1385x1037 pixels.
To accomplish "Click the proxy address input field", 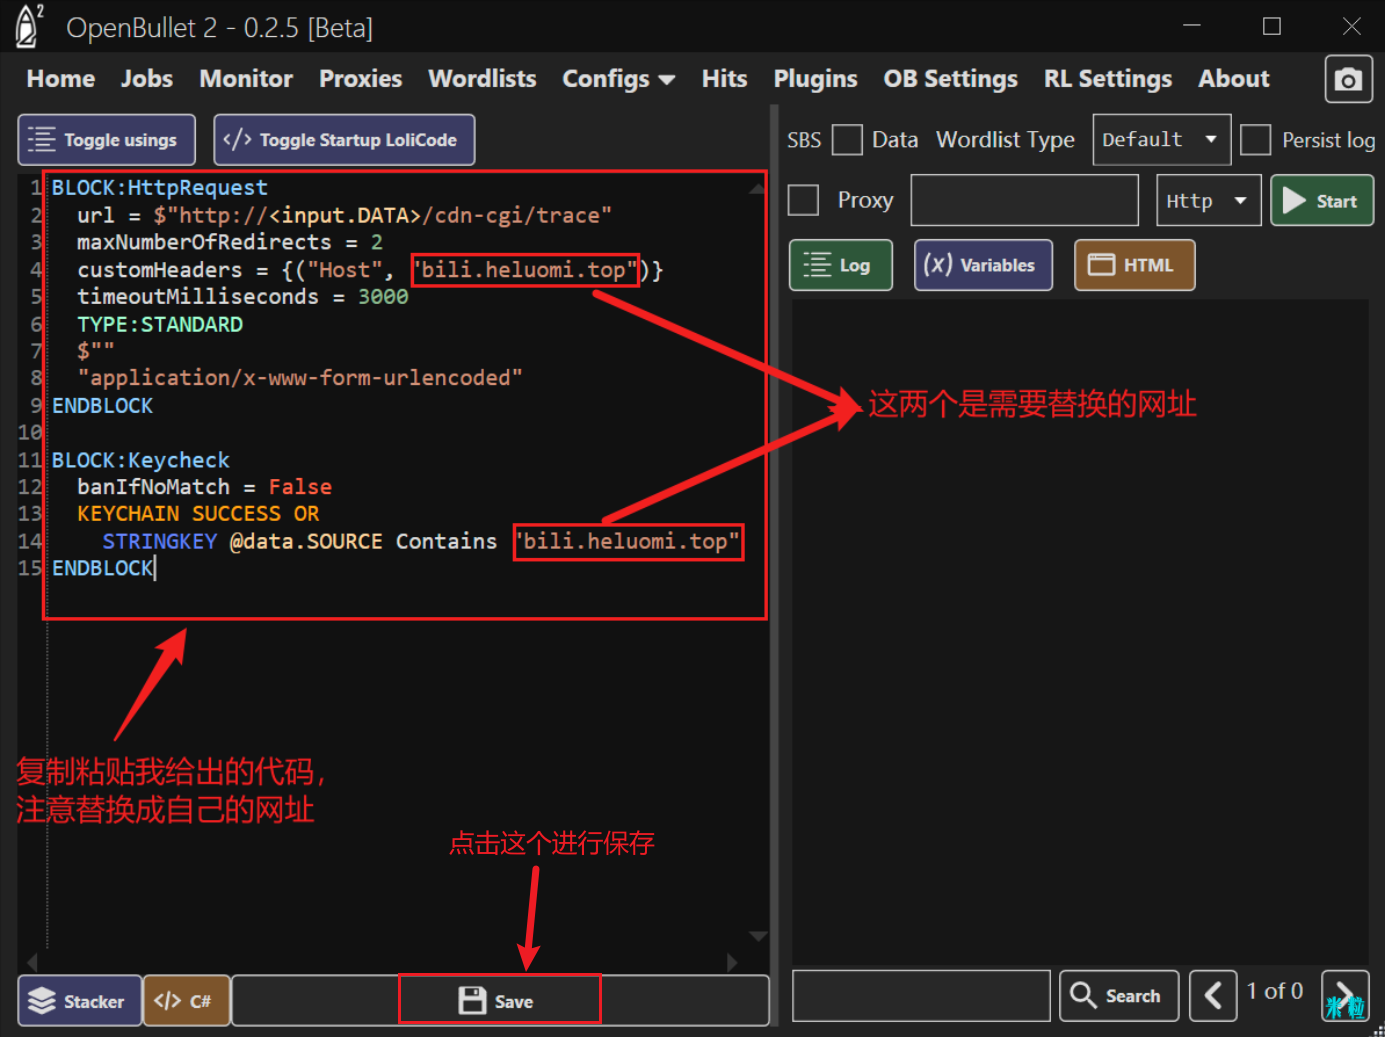I will (x=1024, y=201).
